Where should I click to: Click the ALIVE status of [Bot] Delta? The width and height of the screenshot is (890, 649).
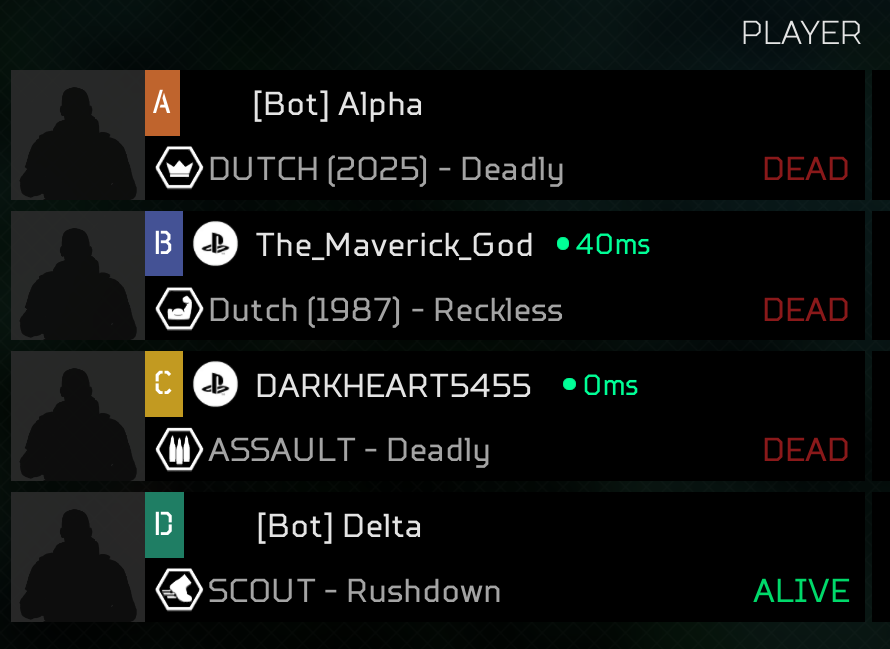click(x=801, y=591)
